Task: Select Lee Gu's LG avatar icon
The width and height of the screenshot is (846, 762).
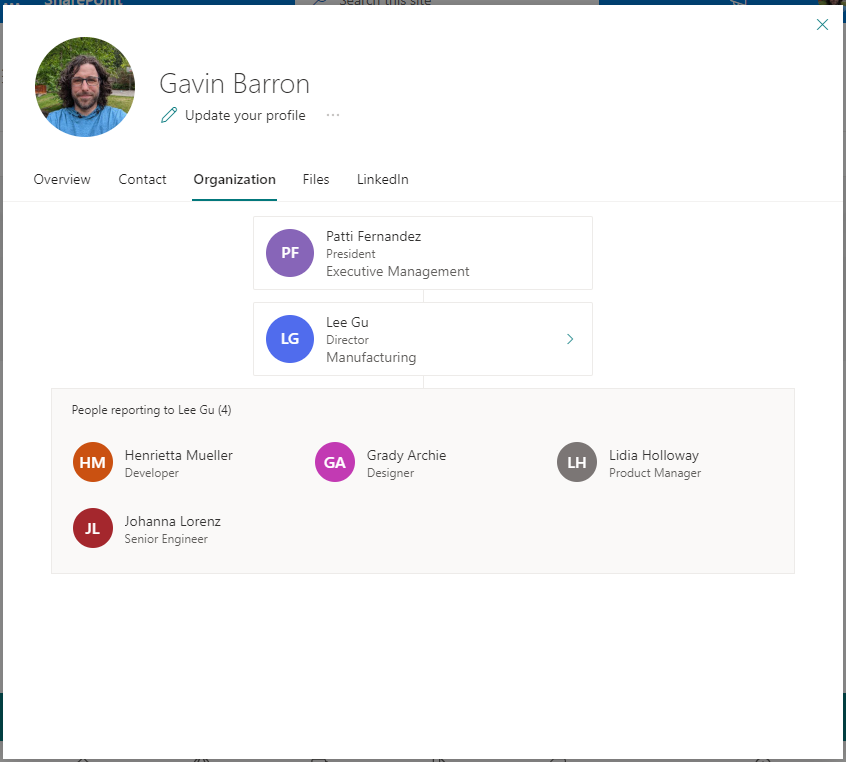Action: (289, 339)
